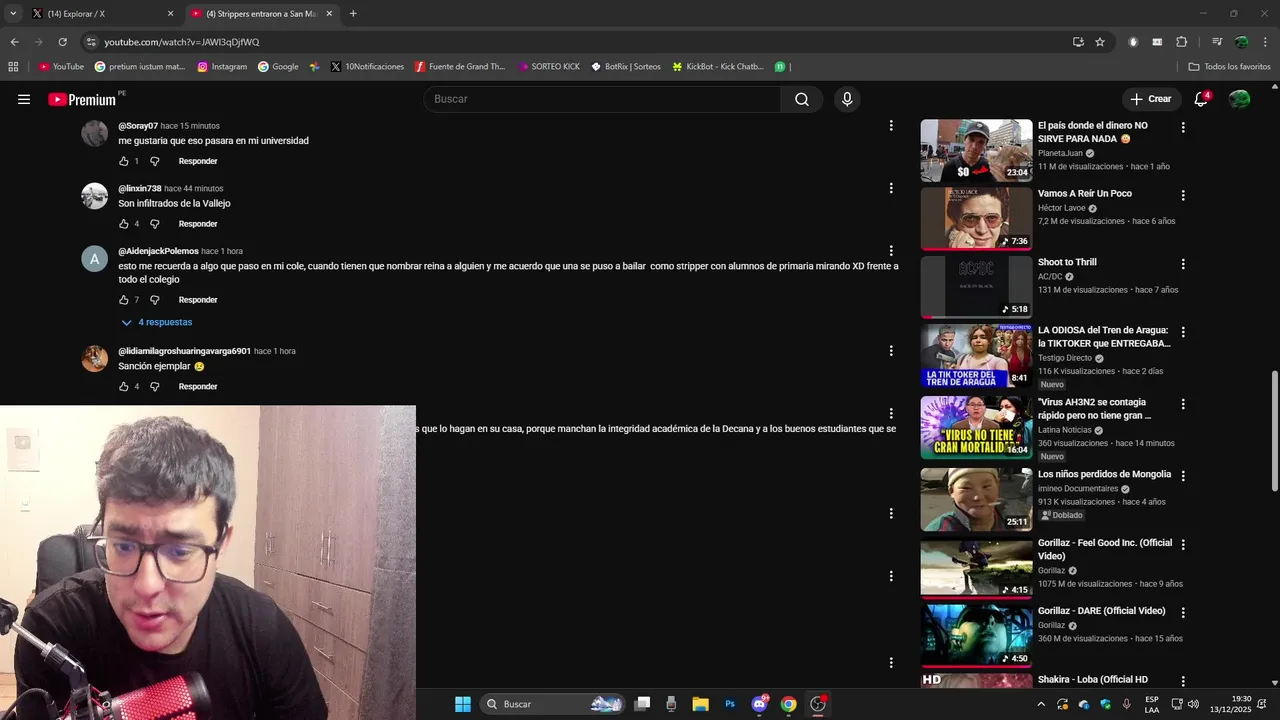Click the Chrome address bar URL
Image resolution: width=1280 pixels, height=720 pixels.
click(x=181, y=42)
